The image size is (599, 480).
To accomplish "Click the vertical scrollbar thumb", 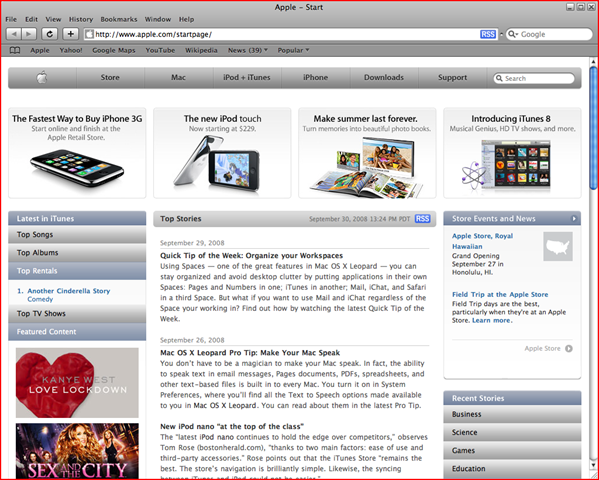I will pos(593,128).
